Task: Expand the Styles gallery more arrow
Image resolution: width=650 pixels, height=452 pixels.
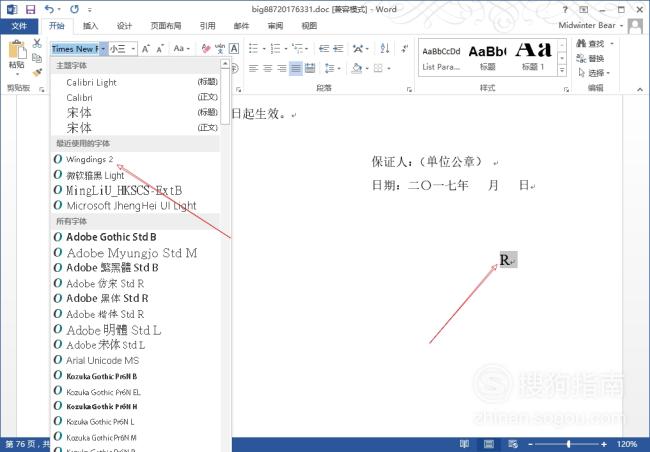Action: click(562, 70)
